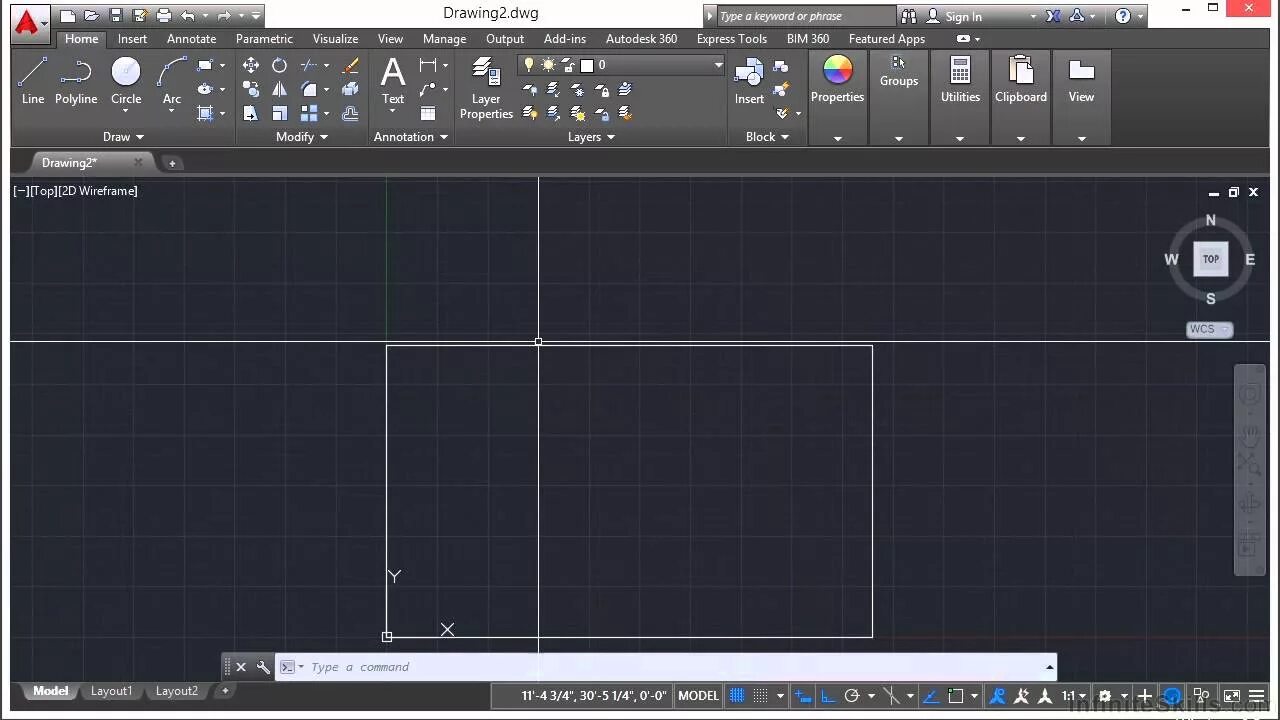Pick the Arc tool
Viewport: 1280px width, 720px height.
(172, 81)
